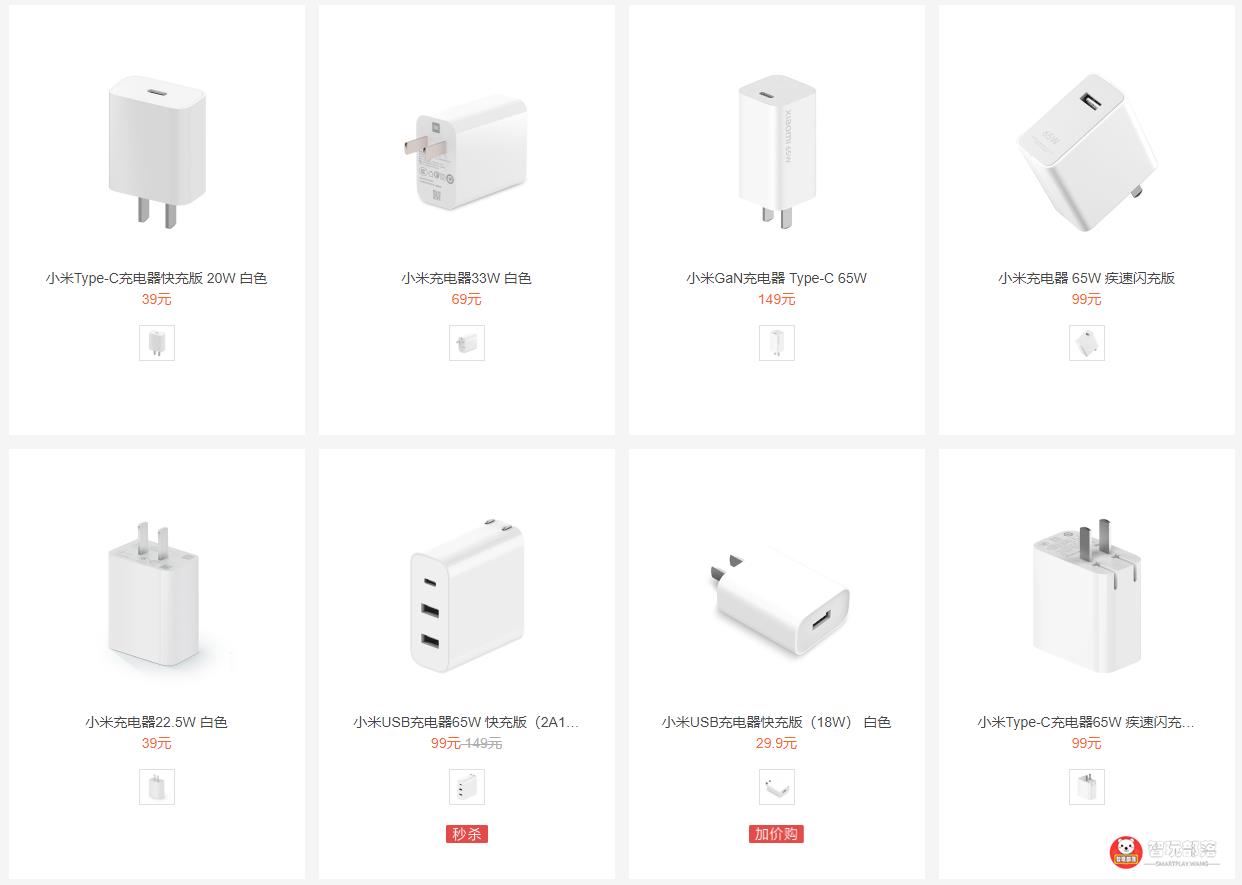Click the 加价购 red tag

click(x=777, y=834)
